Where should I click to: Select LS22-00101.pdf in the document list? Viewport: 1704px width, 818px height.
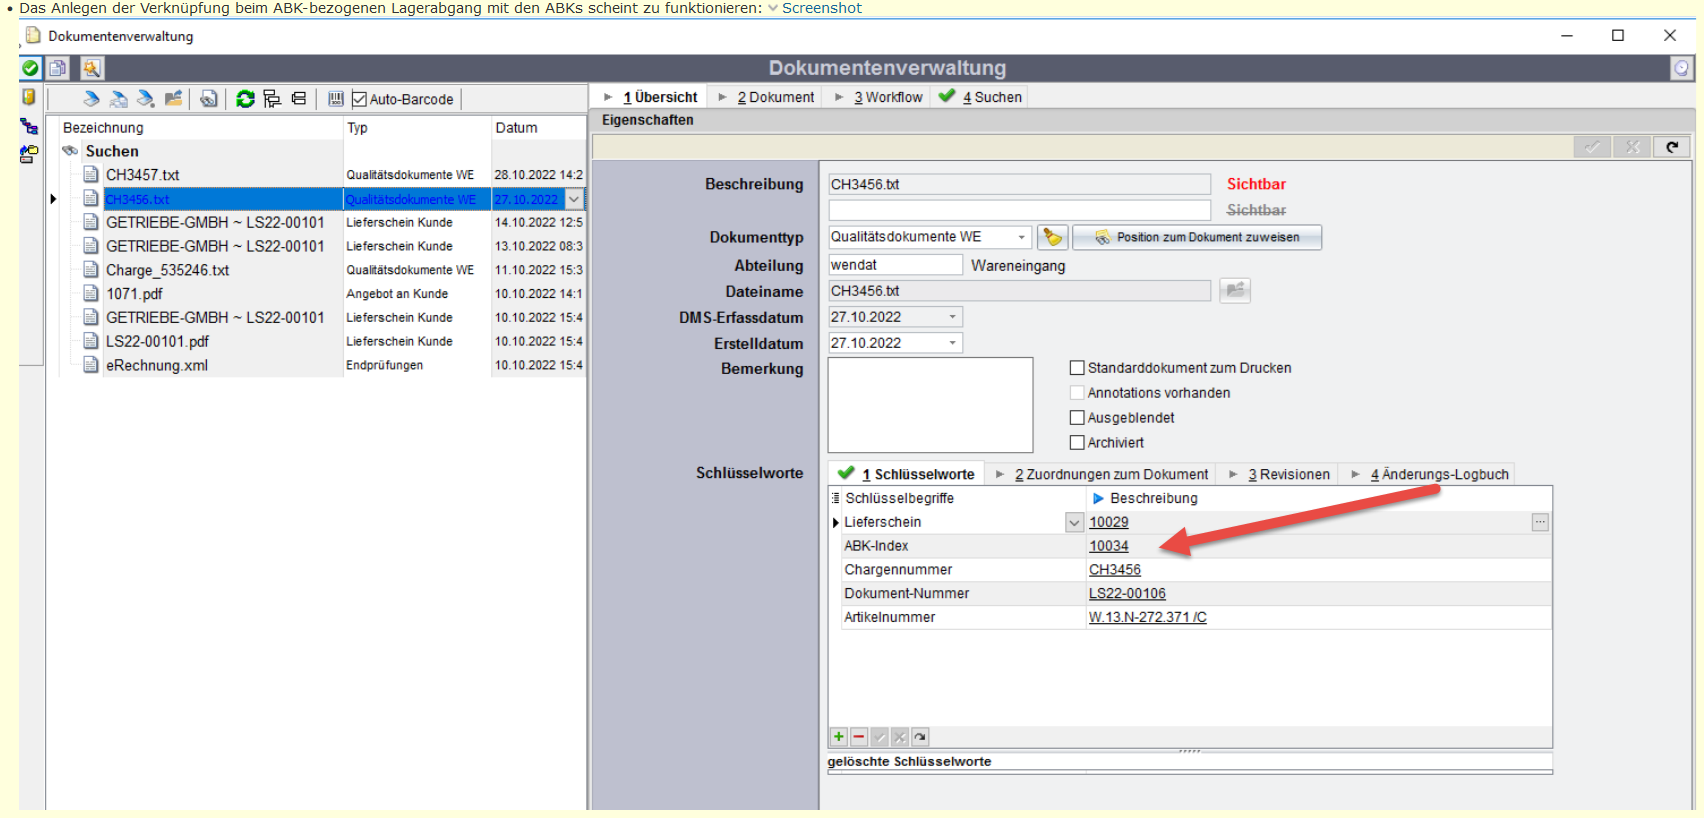click(x=157, y=342)
